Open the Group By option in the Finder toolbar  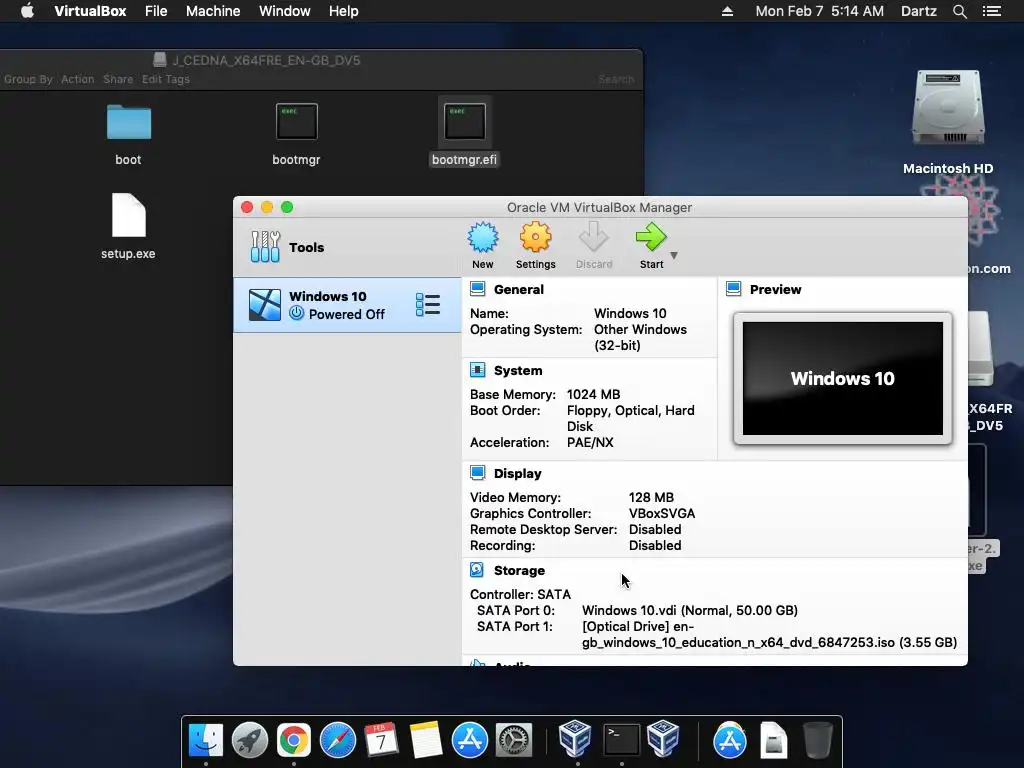click(x=28, y=79)
